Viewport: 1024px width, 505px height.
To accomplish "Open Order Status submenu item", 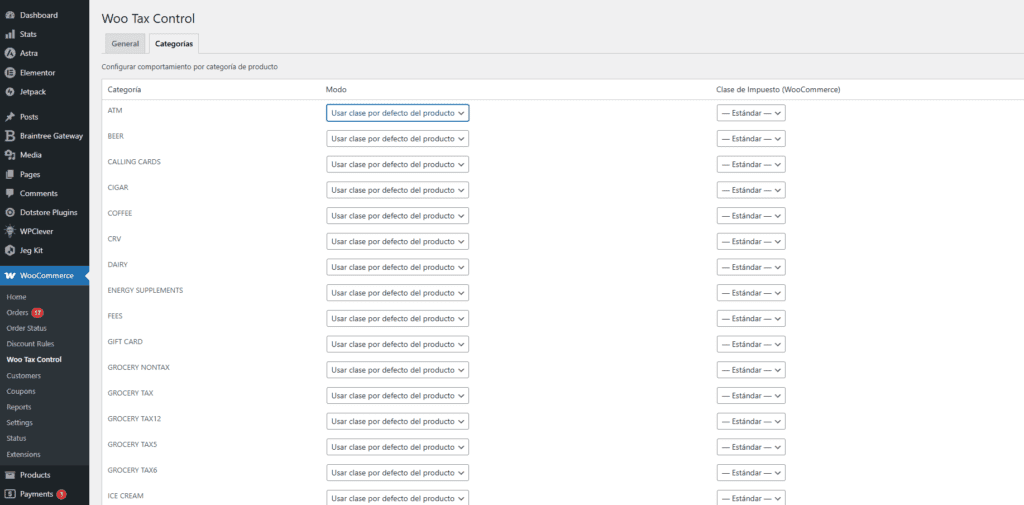I will (x=27, y=328).
